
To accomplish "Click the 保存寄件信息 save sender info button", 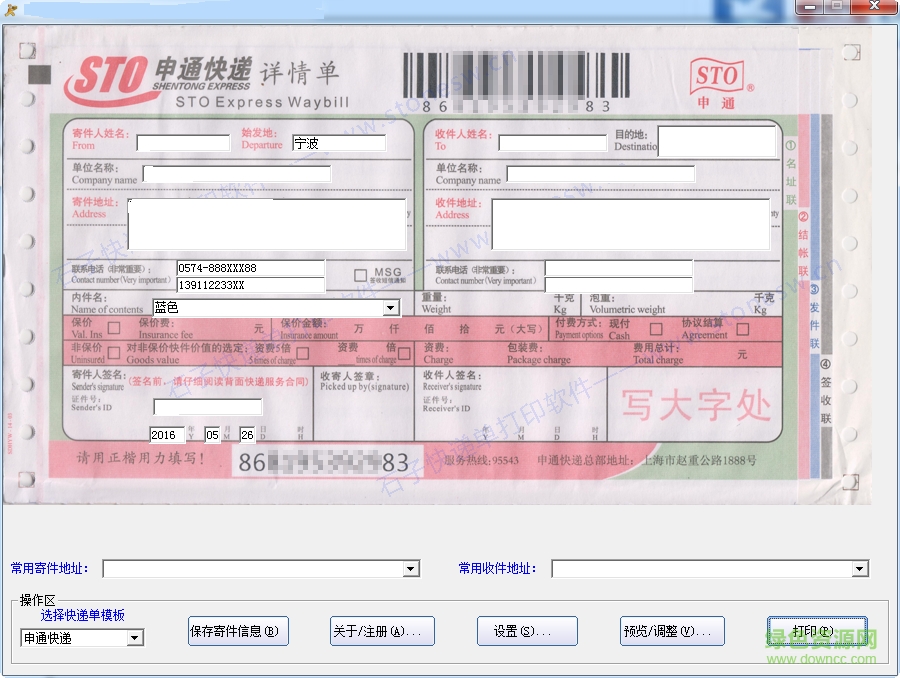I will [x=236, y=631].
